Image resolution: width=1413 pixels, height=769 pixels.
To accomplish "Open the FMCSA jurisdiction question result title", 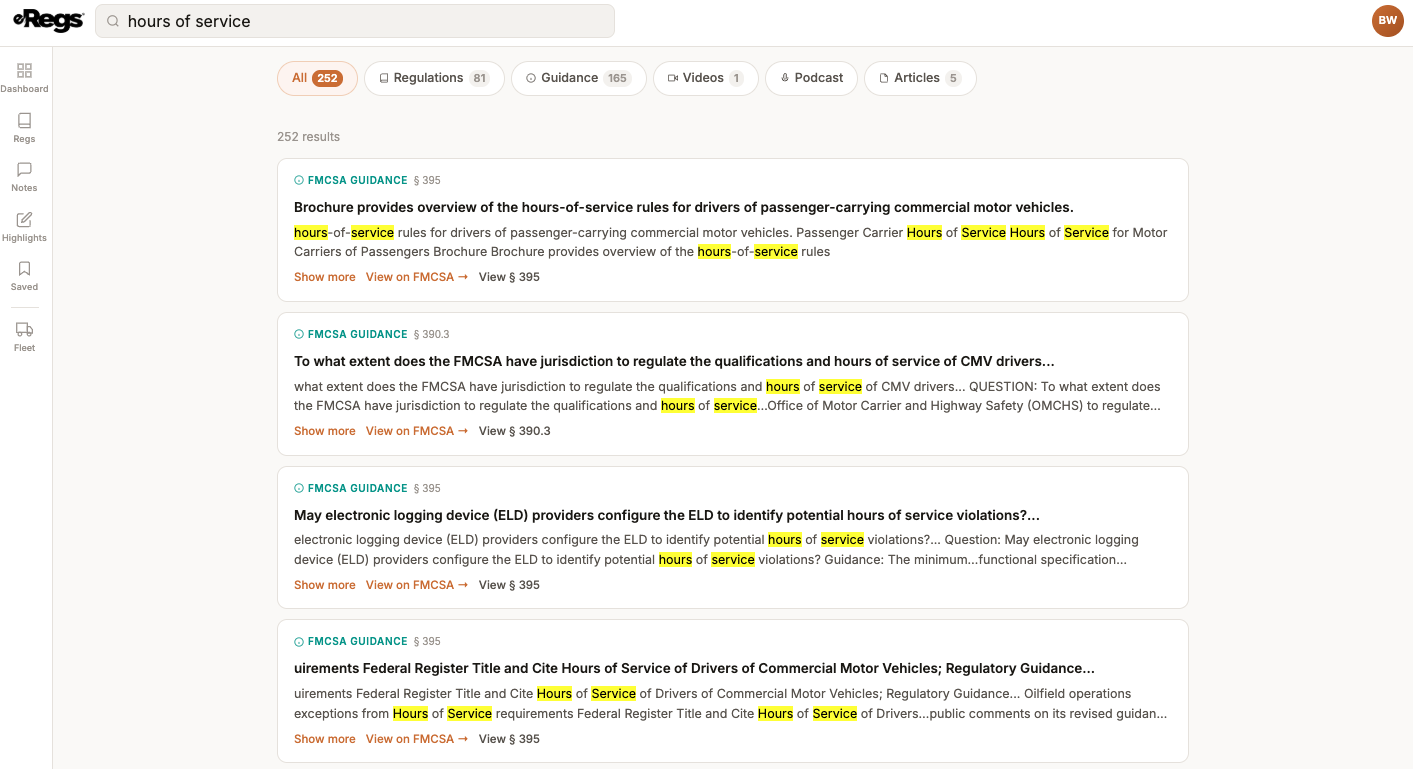I will pyautogui.click(x=674, y=361).
